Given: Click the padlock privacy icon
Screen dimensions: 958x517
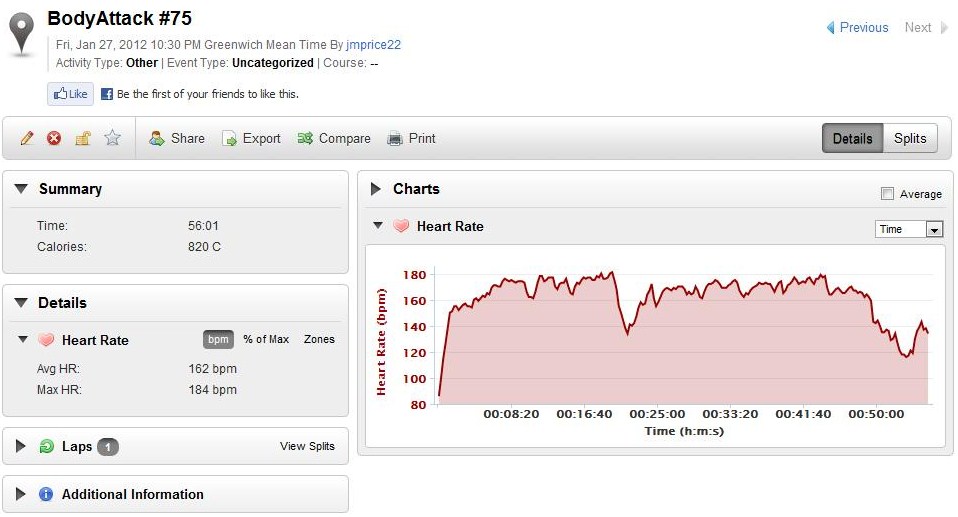Looking at the screenshot, I should tap(83, 139).
